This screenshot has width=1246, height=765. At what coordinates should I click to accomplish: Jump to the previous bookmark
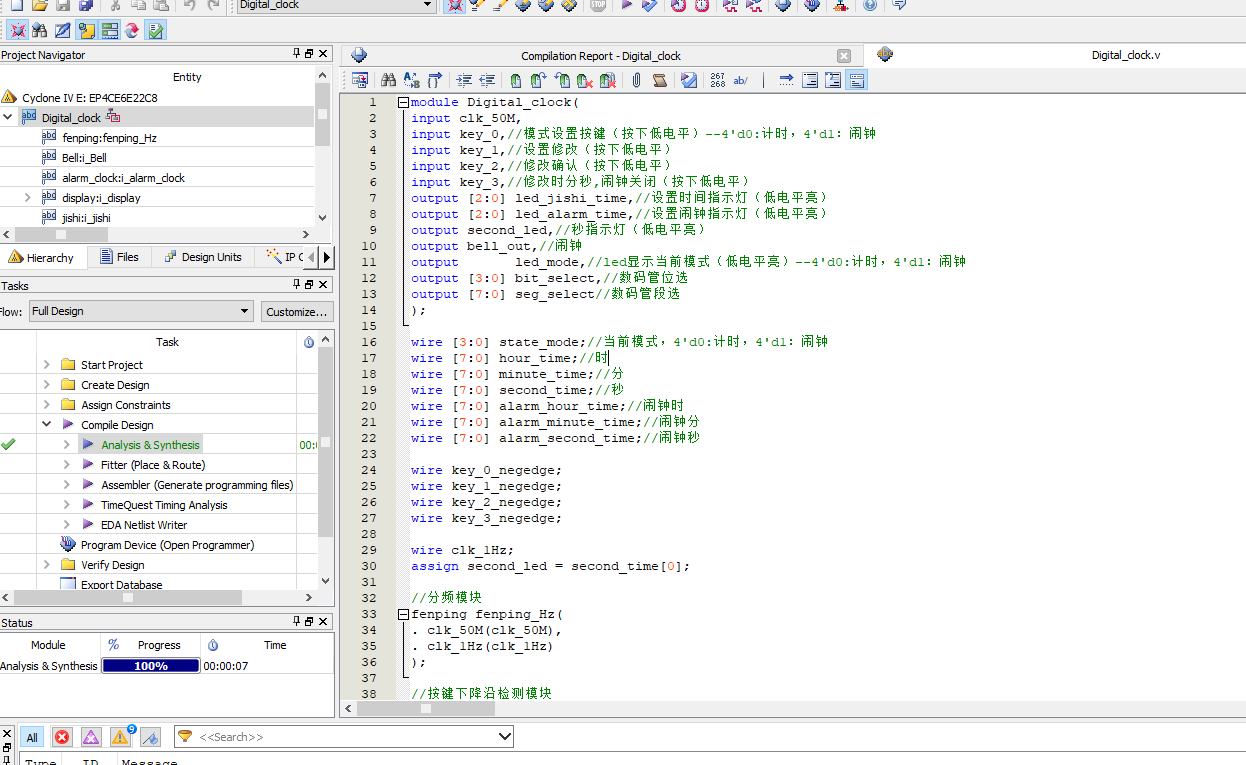point(562,80)
